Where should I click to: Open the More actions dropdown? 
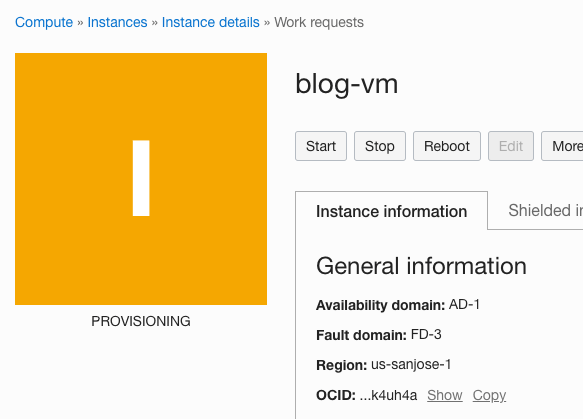point(562,146)
